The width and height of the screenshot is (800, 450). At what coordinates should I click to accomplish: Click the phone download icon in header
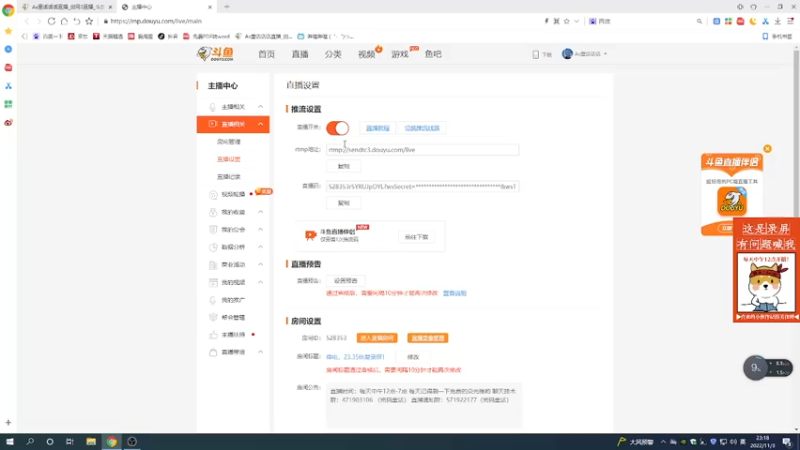pos(536,54)
